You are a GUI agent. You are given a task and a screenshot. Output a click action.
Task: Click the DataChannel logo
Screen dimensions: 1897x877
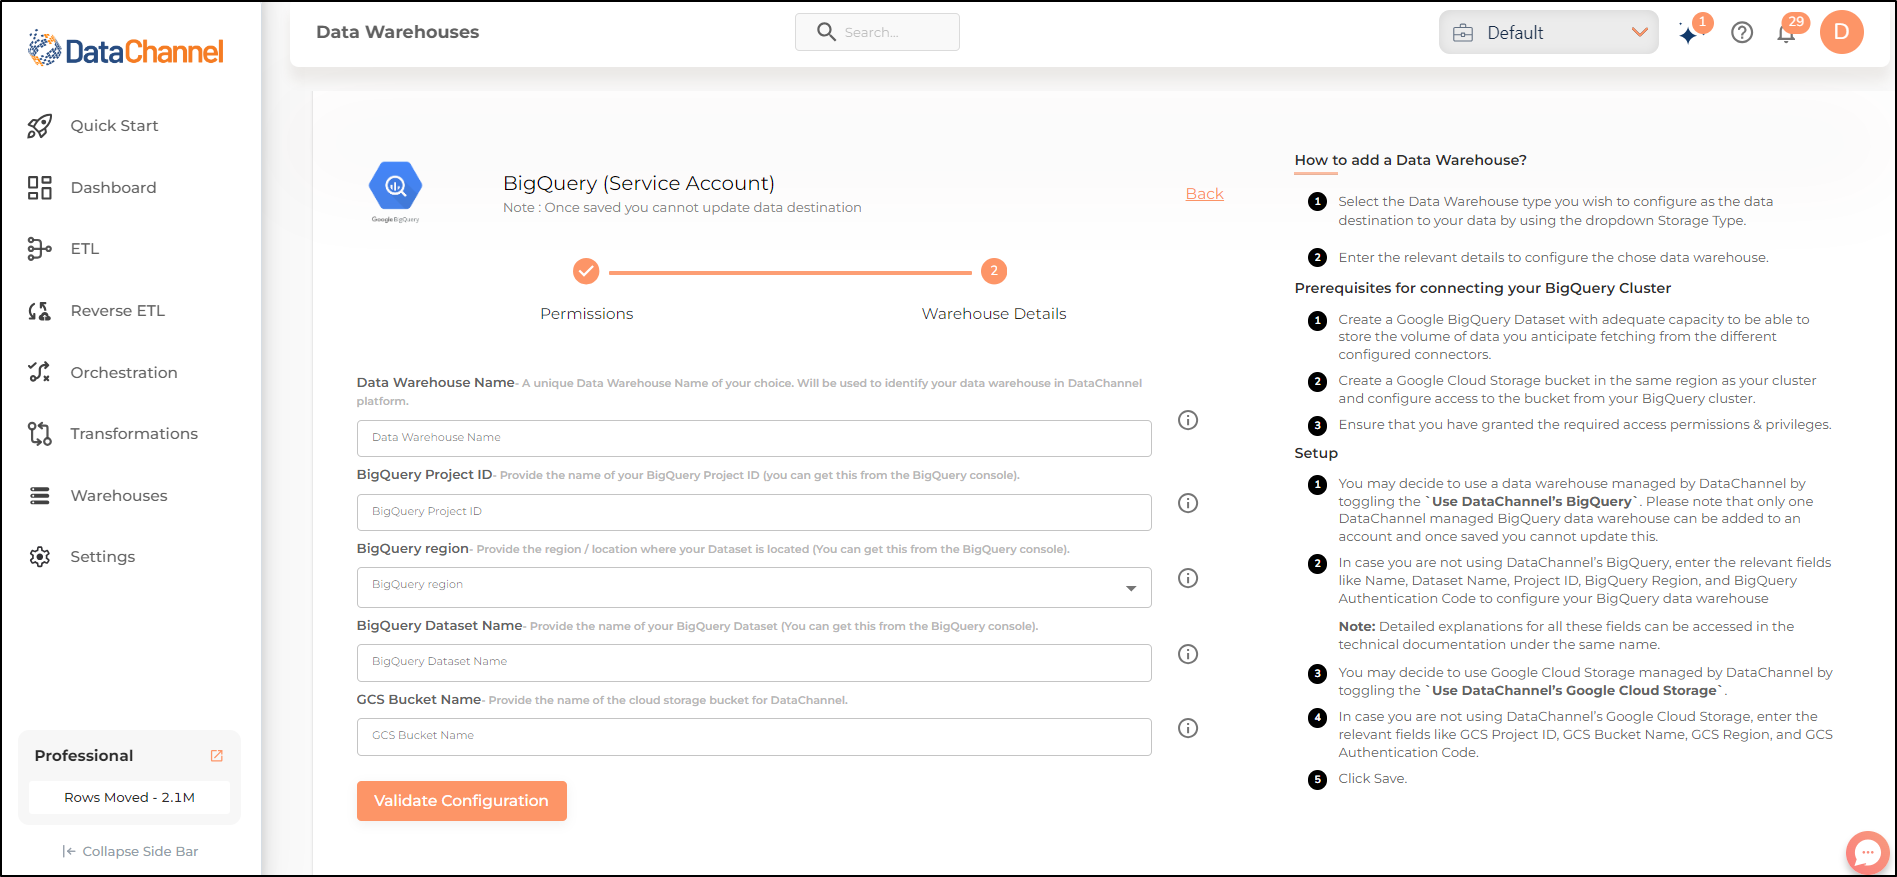point(126,49)
